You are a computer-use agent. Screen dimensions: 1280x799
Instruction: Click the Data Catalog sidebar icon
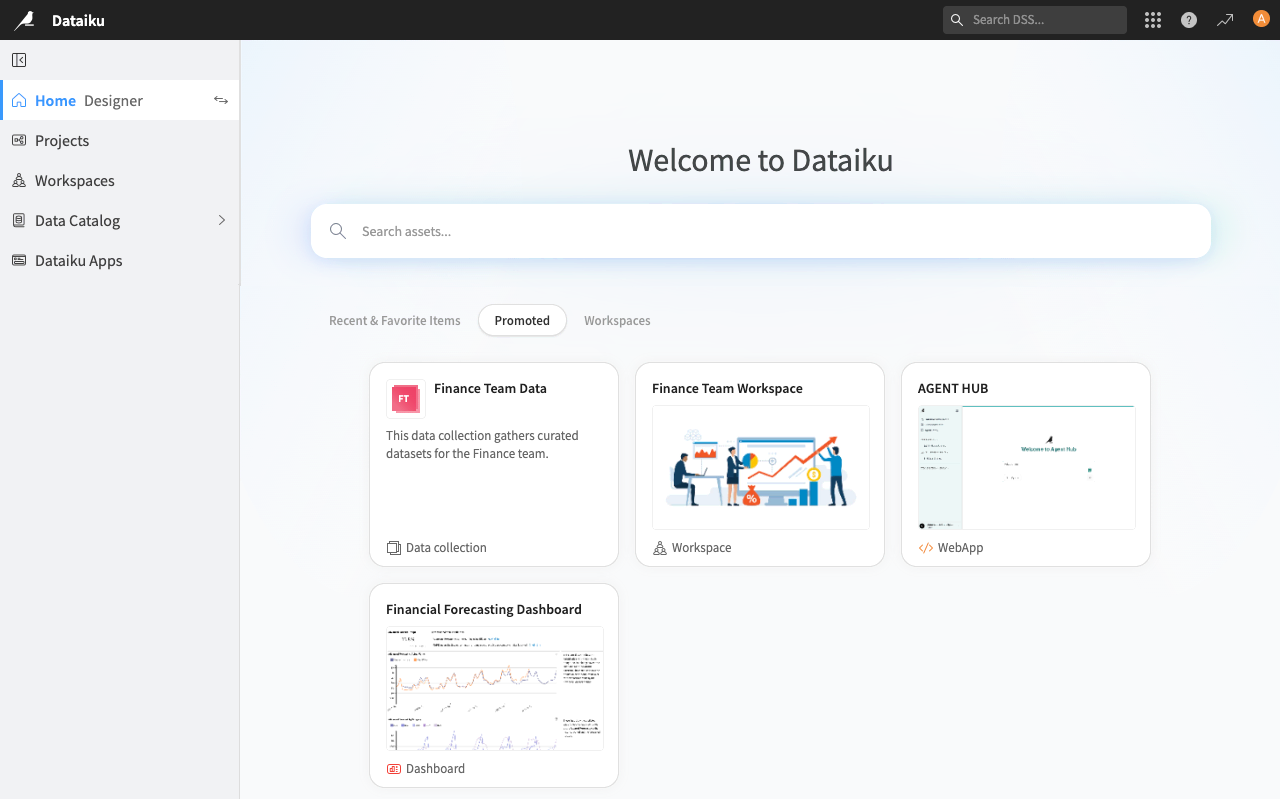[x=19, y=220]
